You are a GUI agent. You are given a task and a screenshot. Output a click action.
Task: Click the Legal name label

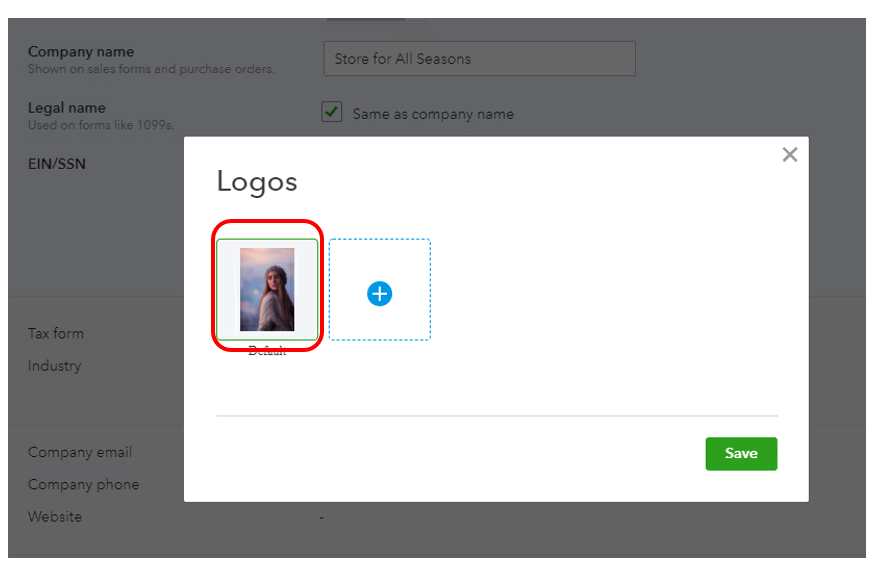67,107
